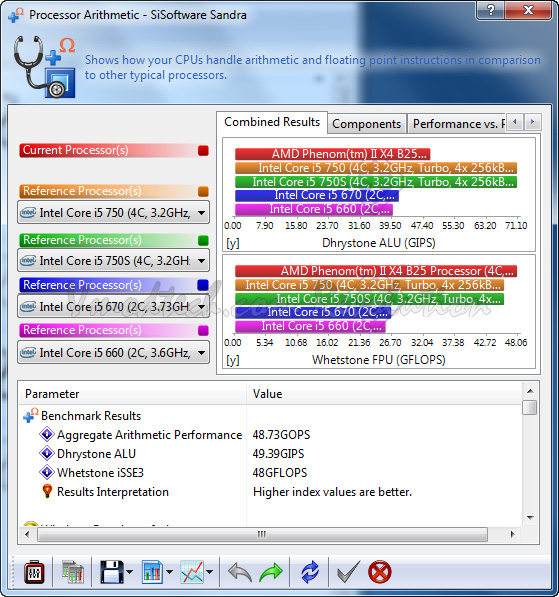Screen dimensions: 559x597
Task: Click the stethoscope module icon in header
Action: [x=45, y=67]
